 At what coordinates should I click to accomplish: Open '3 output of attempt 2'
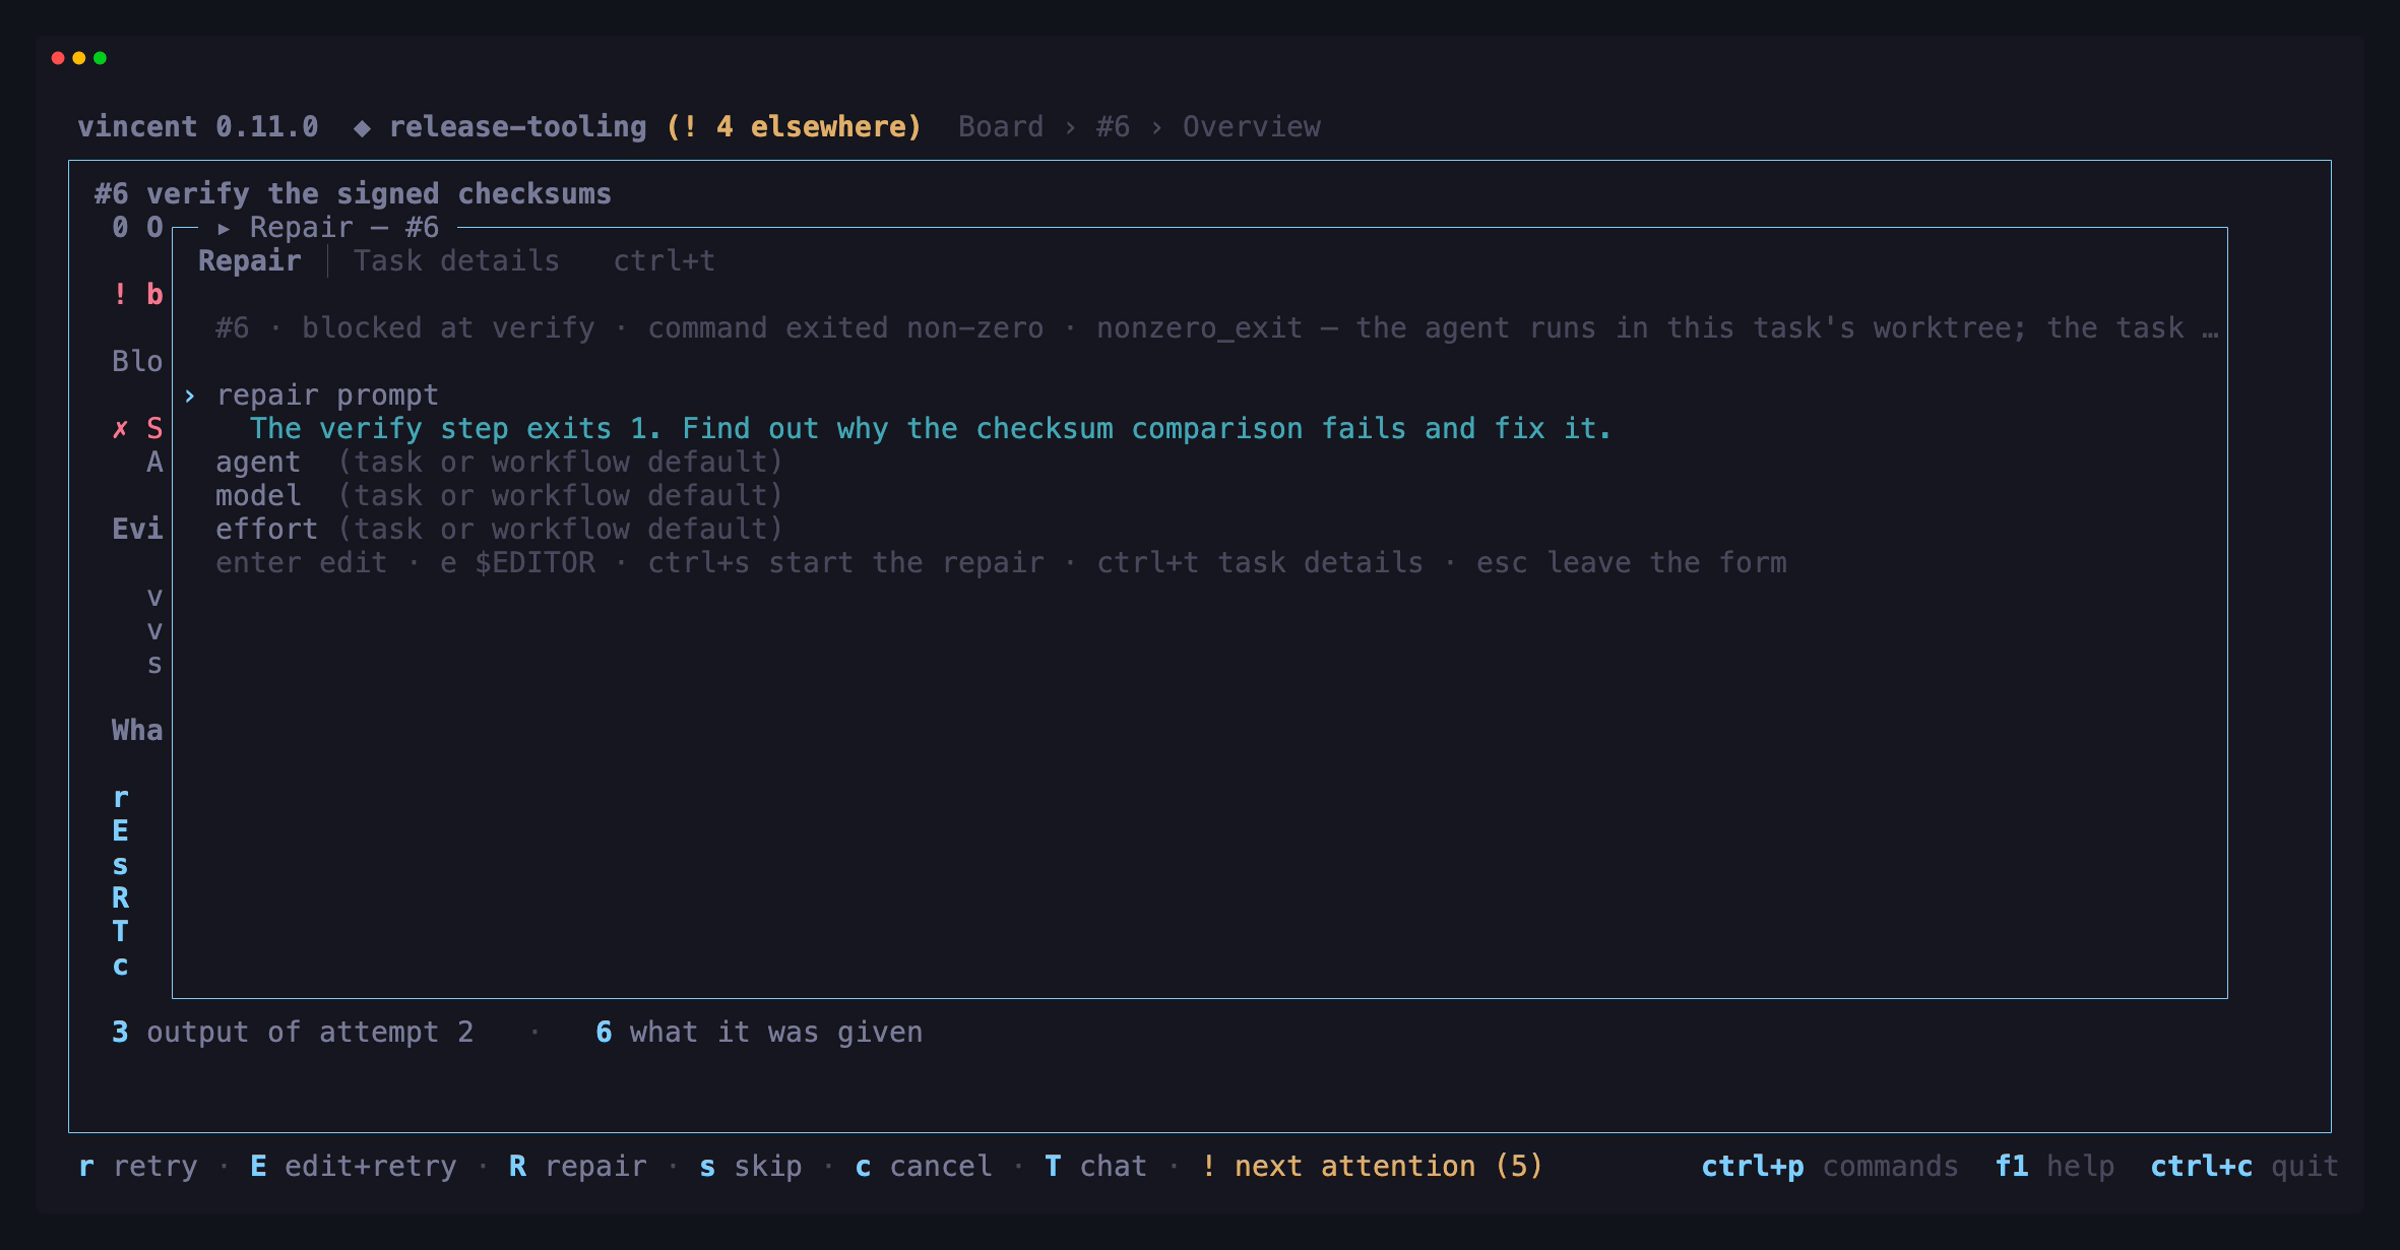[x=292, y=1032]
